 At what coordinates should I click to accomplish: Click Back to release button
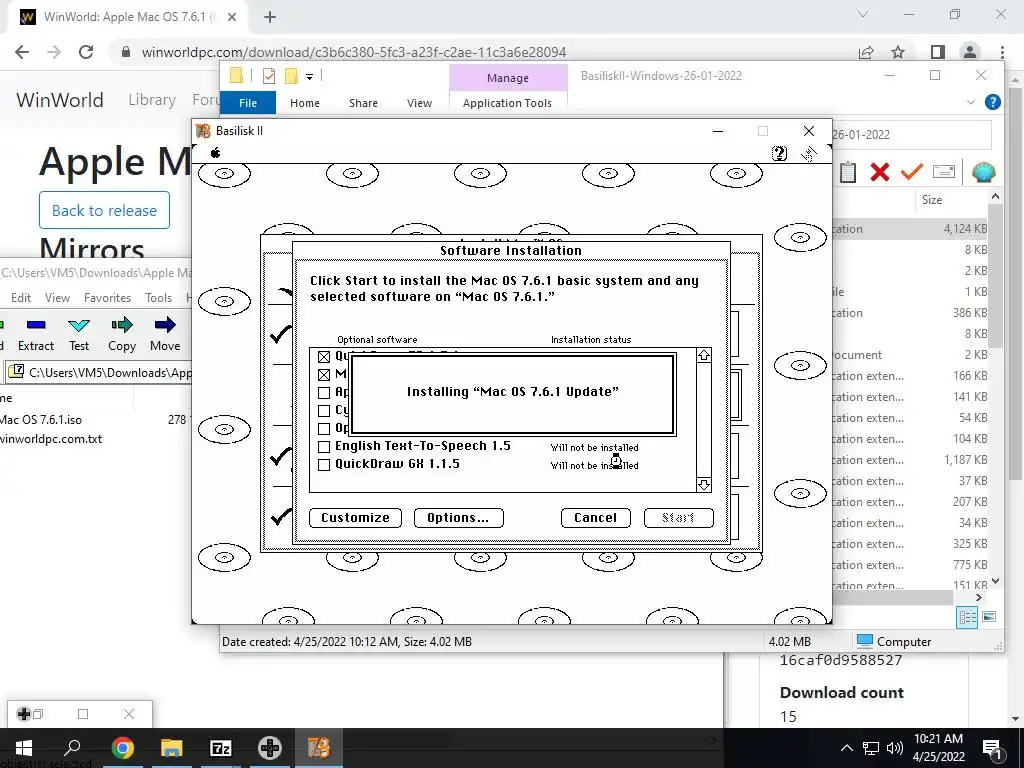(x=104, y=210)
